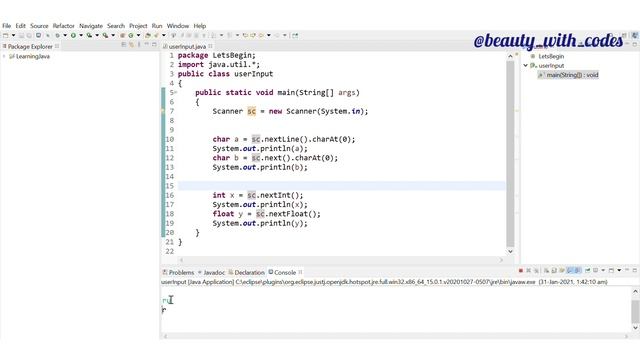Click the line 'int x = sc.nextInt();'
The height and width of the screenshot is (360, 640).
[258, 195]
